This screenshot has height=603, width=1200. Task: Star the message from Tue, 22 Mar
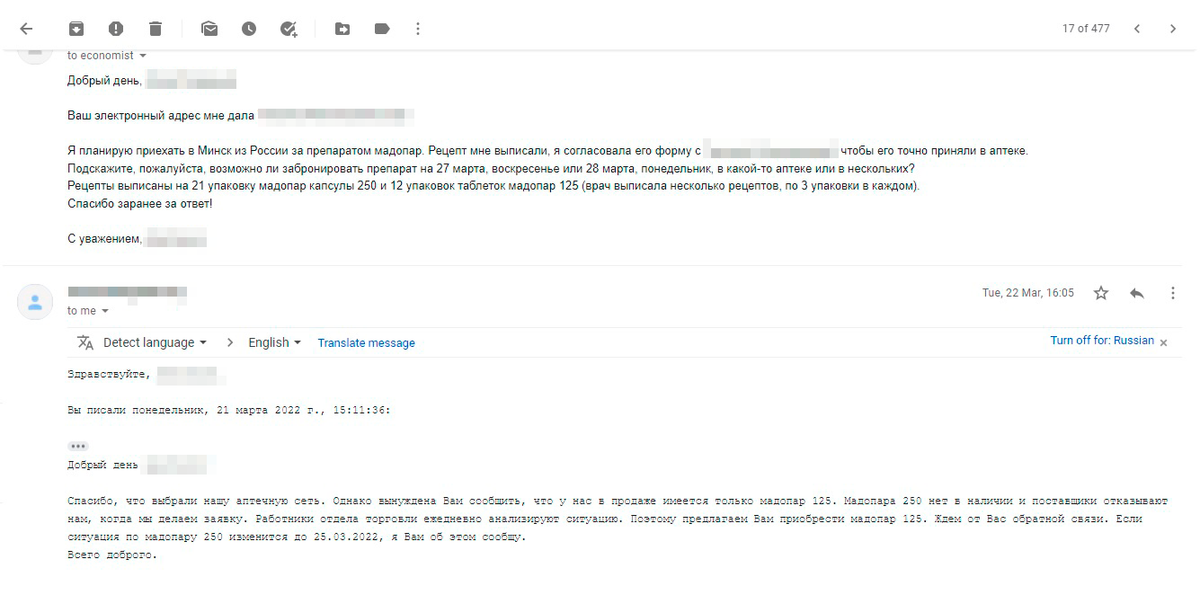tap(1101, 293)
